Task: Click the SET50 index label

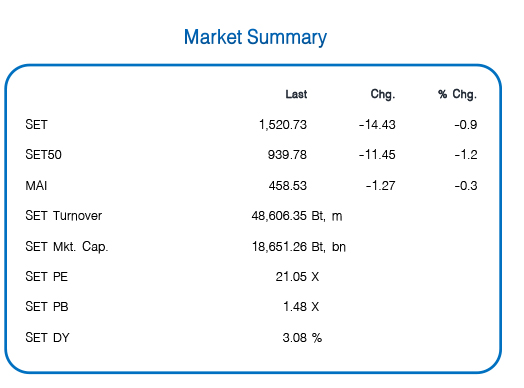Action: 43,155
